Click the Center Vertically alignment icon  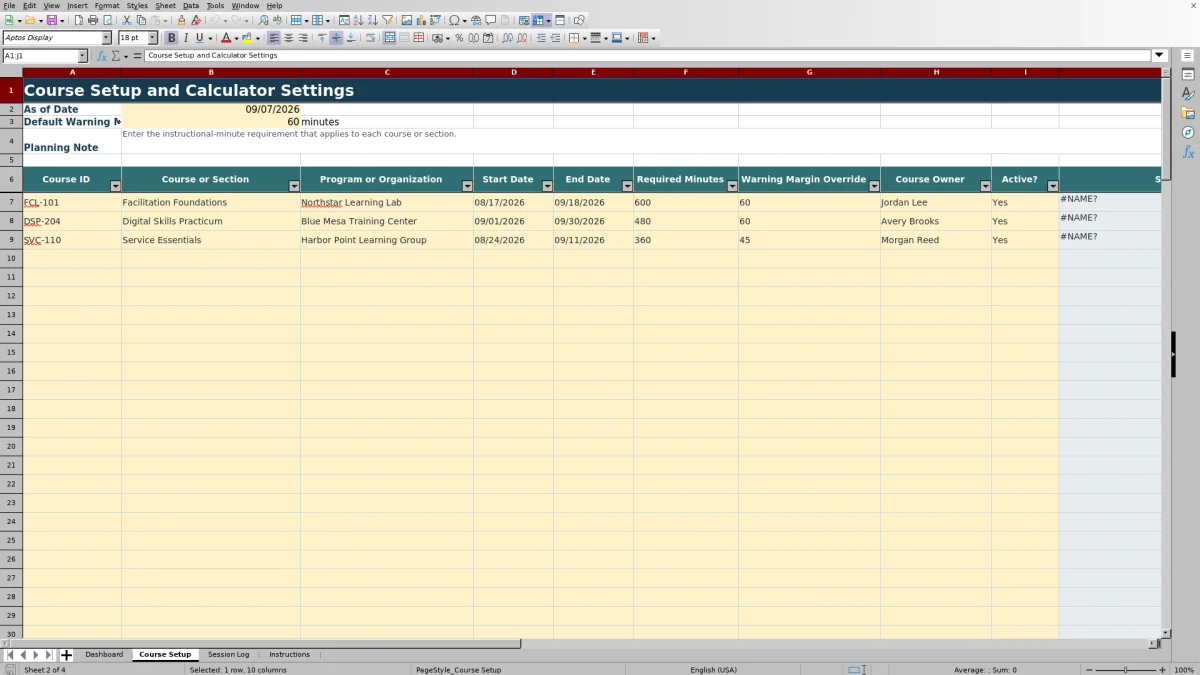click(x=336, y=38)
